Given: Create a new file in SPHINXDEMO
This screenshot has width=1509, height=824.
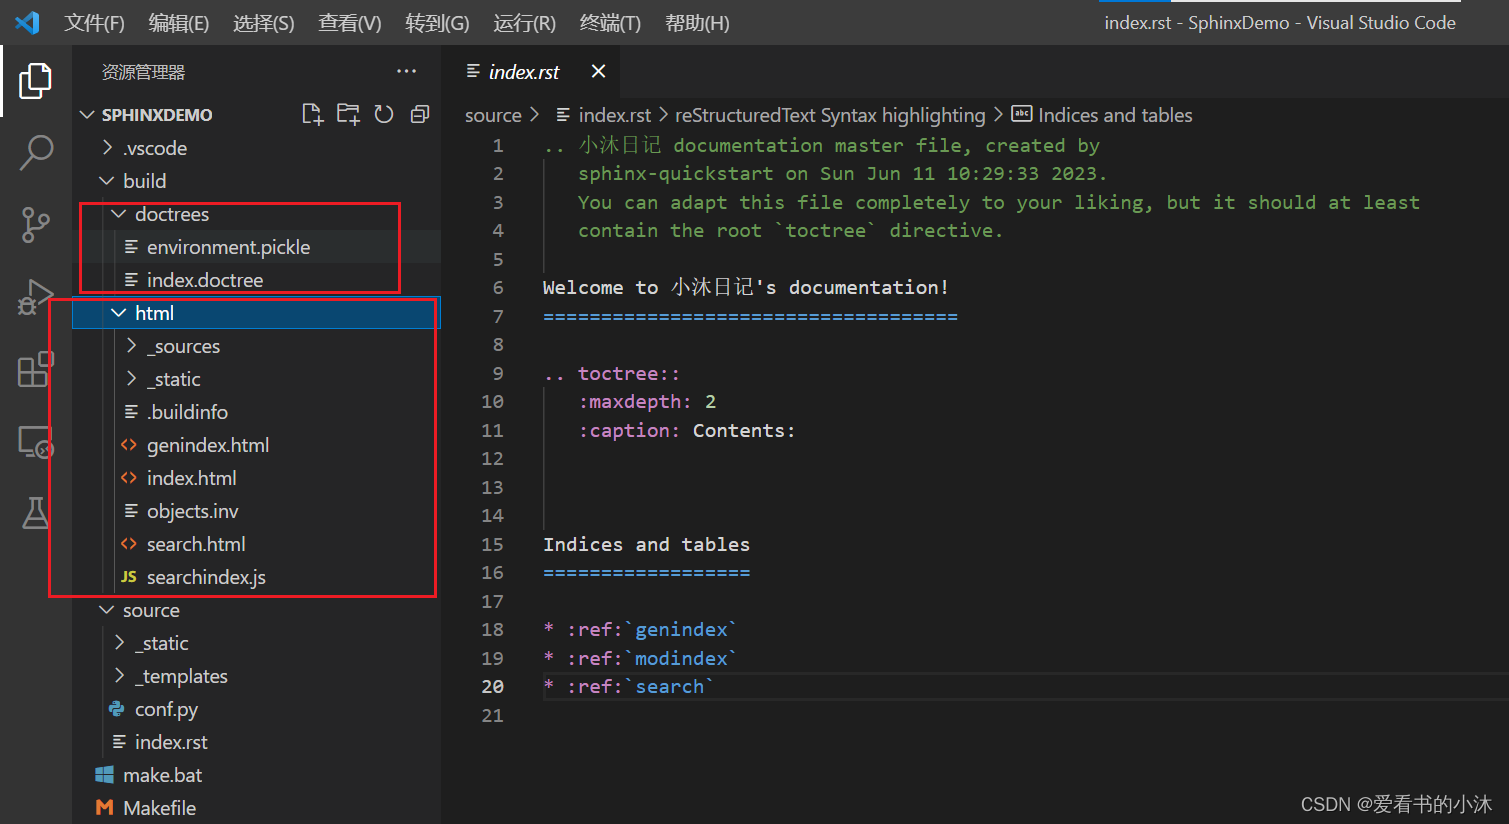Looking at the screenshot, I should pos(313,114).
